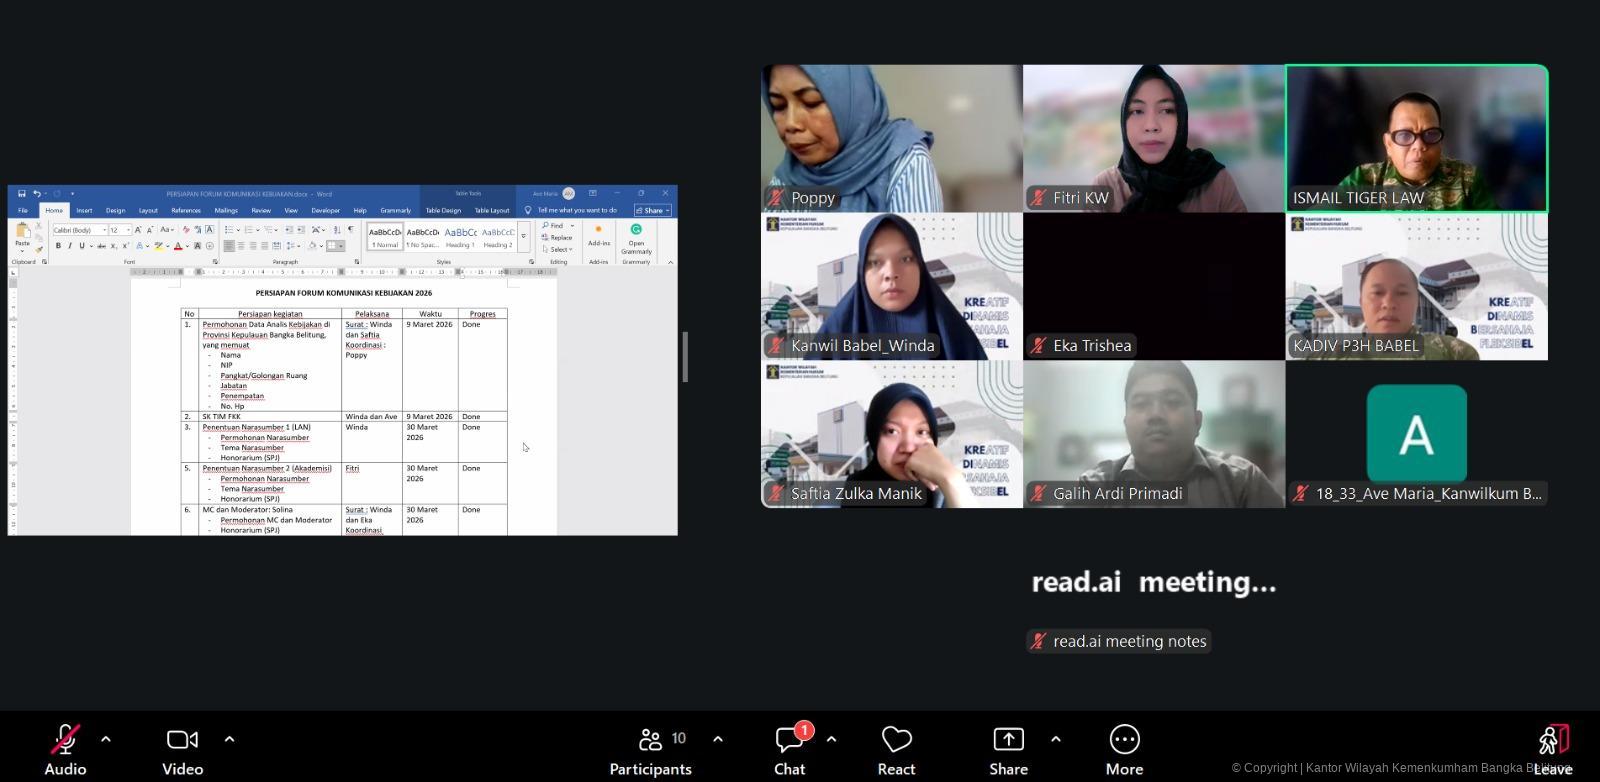
Task: Open the More options menu
Action: pyautogui.click(x=1124, y=741)
